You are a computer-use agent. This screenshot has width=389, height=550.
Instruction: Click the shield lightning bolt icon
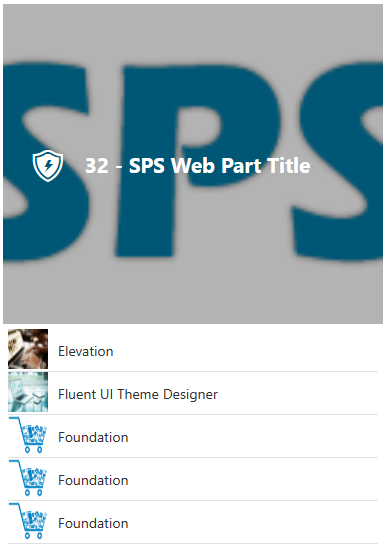click(48, 165)
